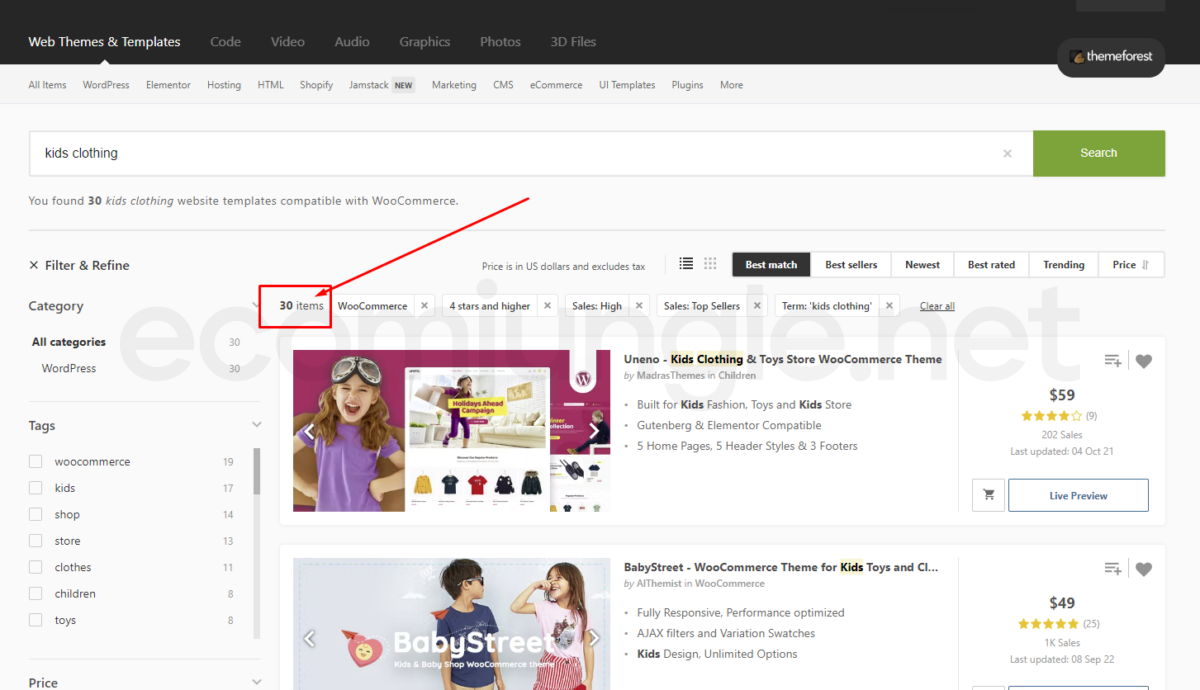Collapse the Tags filter section
The width and height of the screenshot is (1200, 690).
(256, 425)
